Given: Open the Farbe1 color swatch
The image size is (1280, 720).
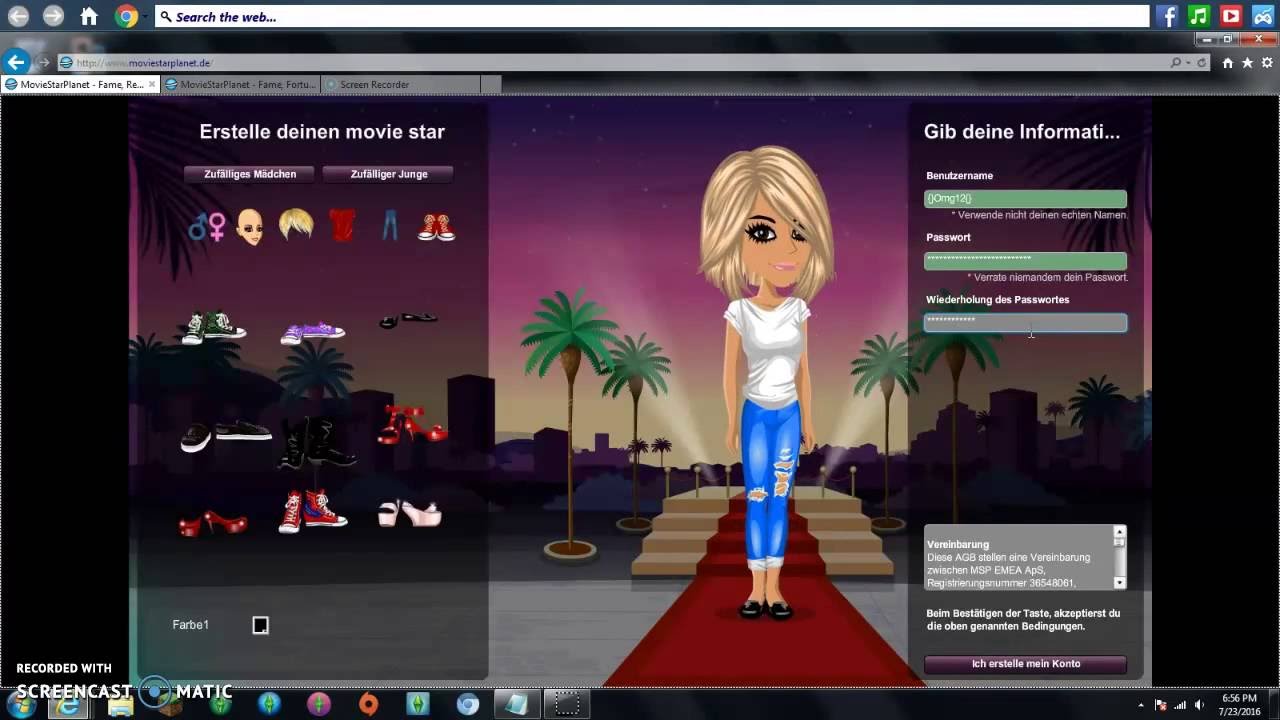Looking at the screenshot, I should pyautogui.click(x=260, y=625).
